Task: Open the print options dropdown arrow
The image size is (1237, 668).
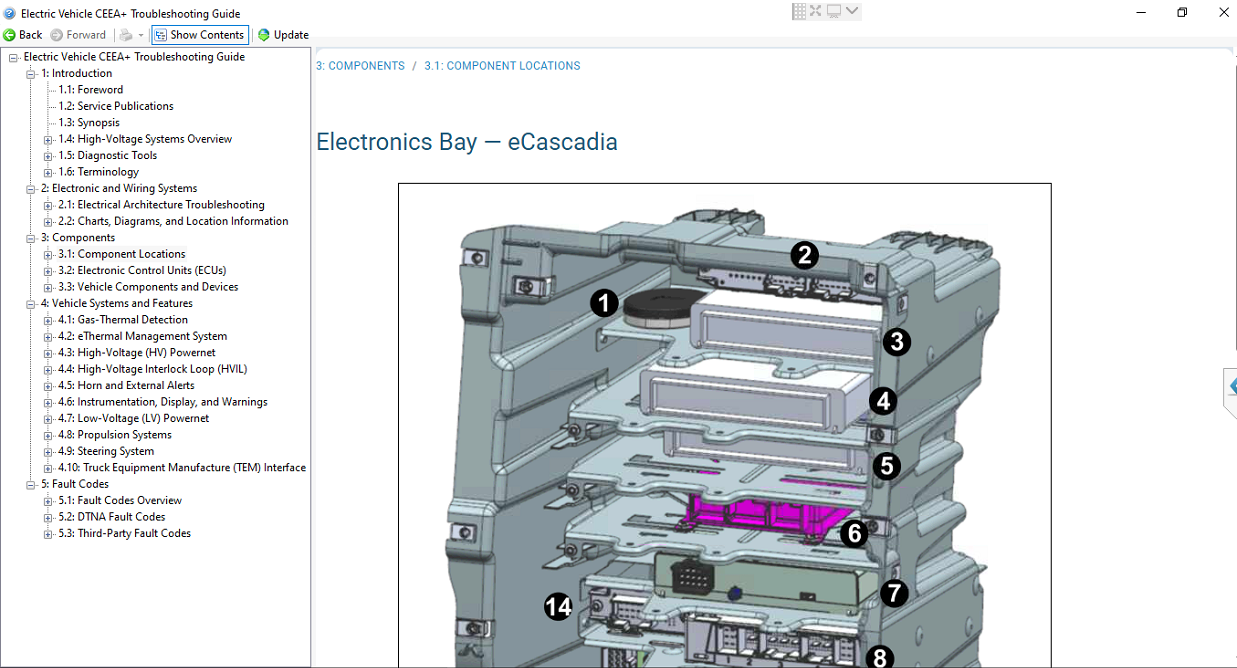Action: (x=140, y=34)
